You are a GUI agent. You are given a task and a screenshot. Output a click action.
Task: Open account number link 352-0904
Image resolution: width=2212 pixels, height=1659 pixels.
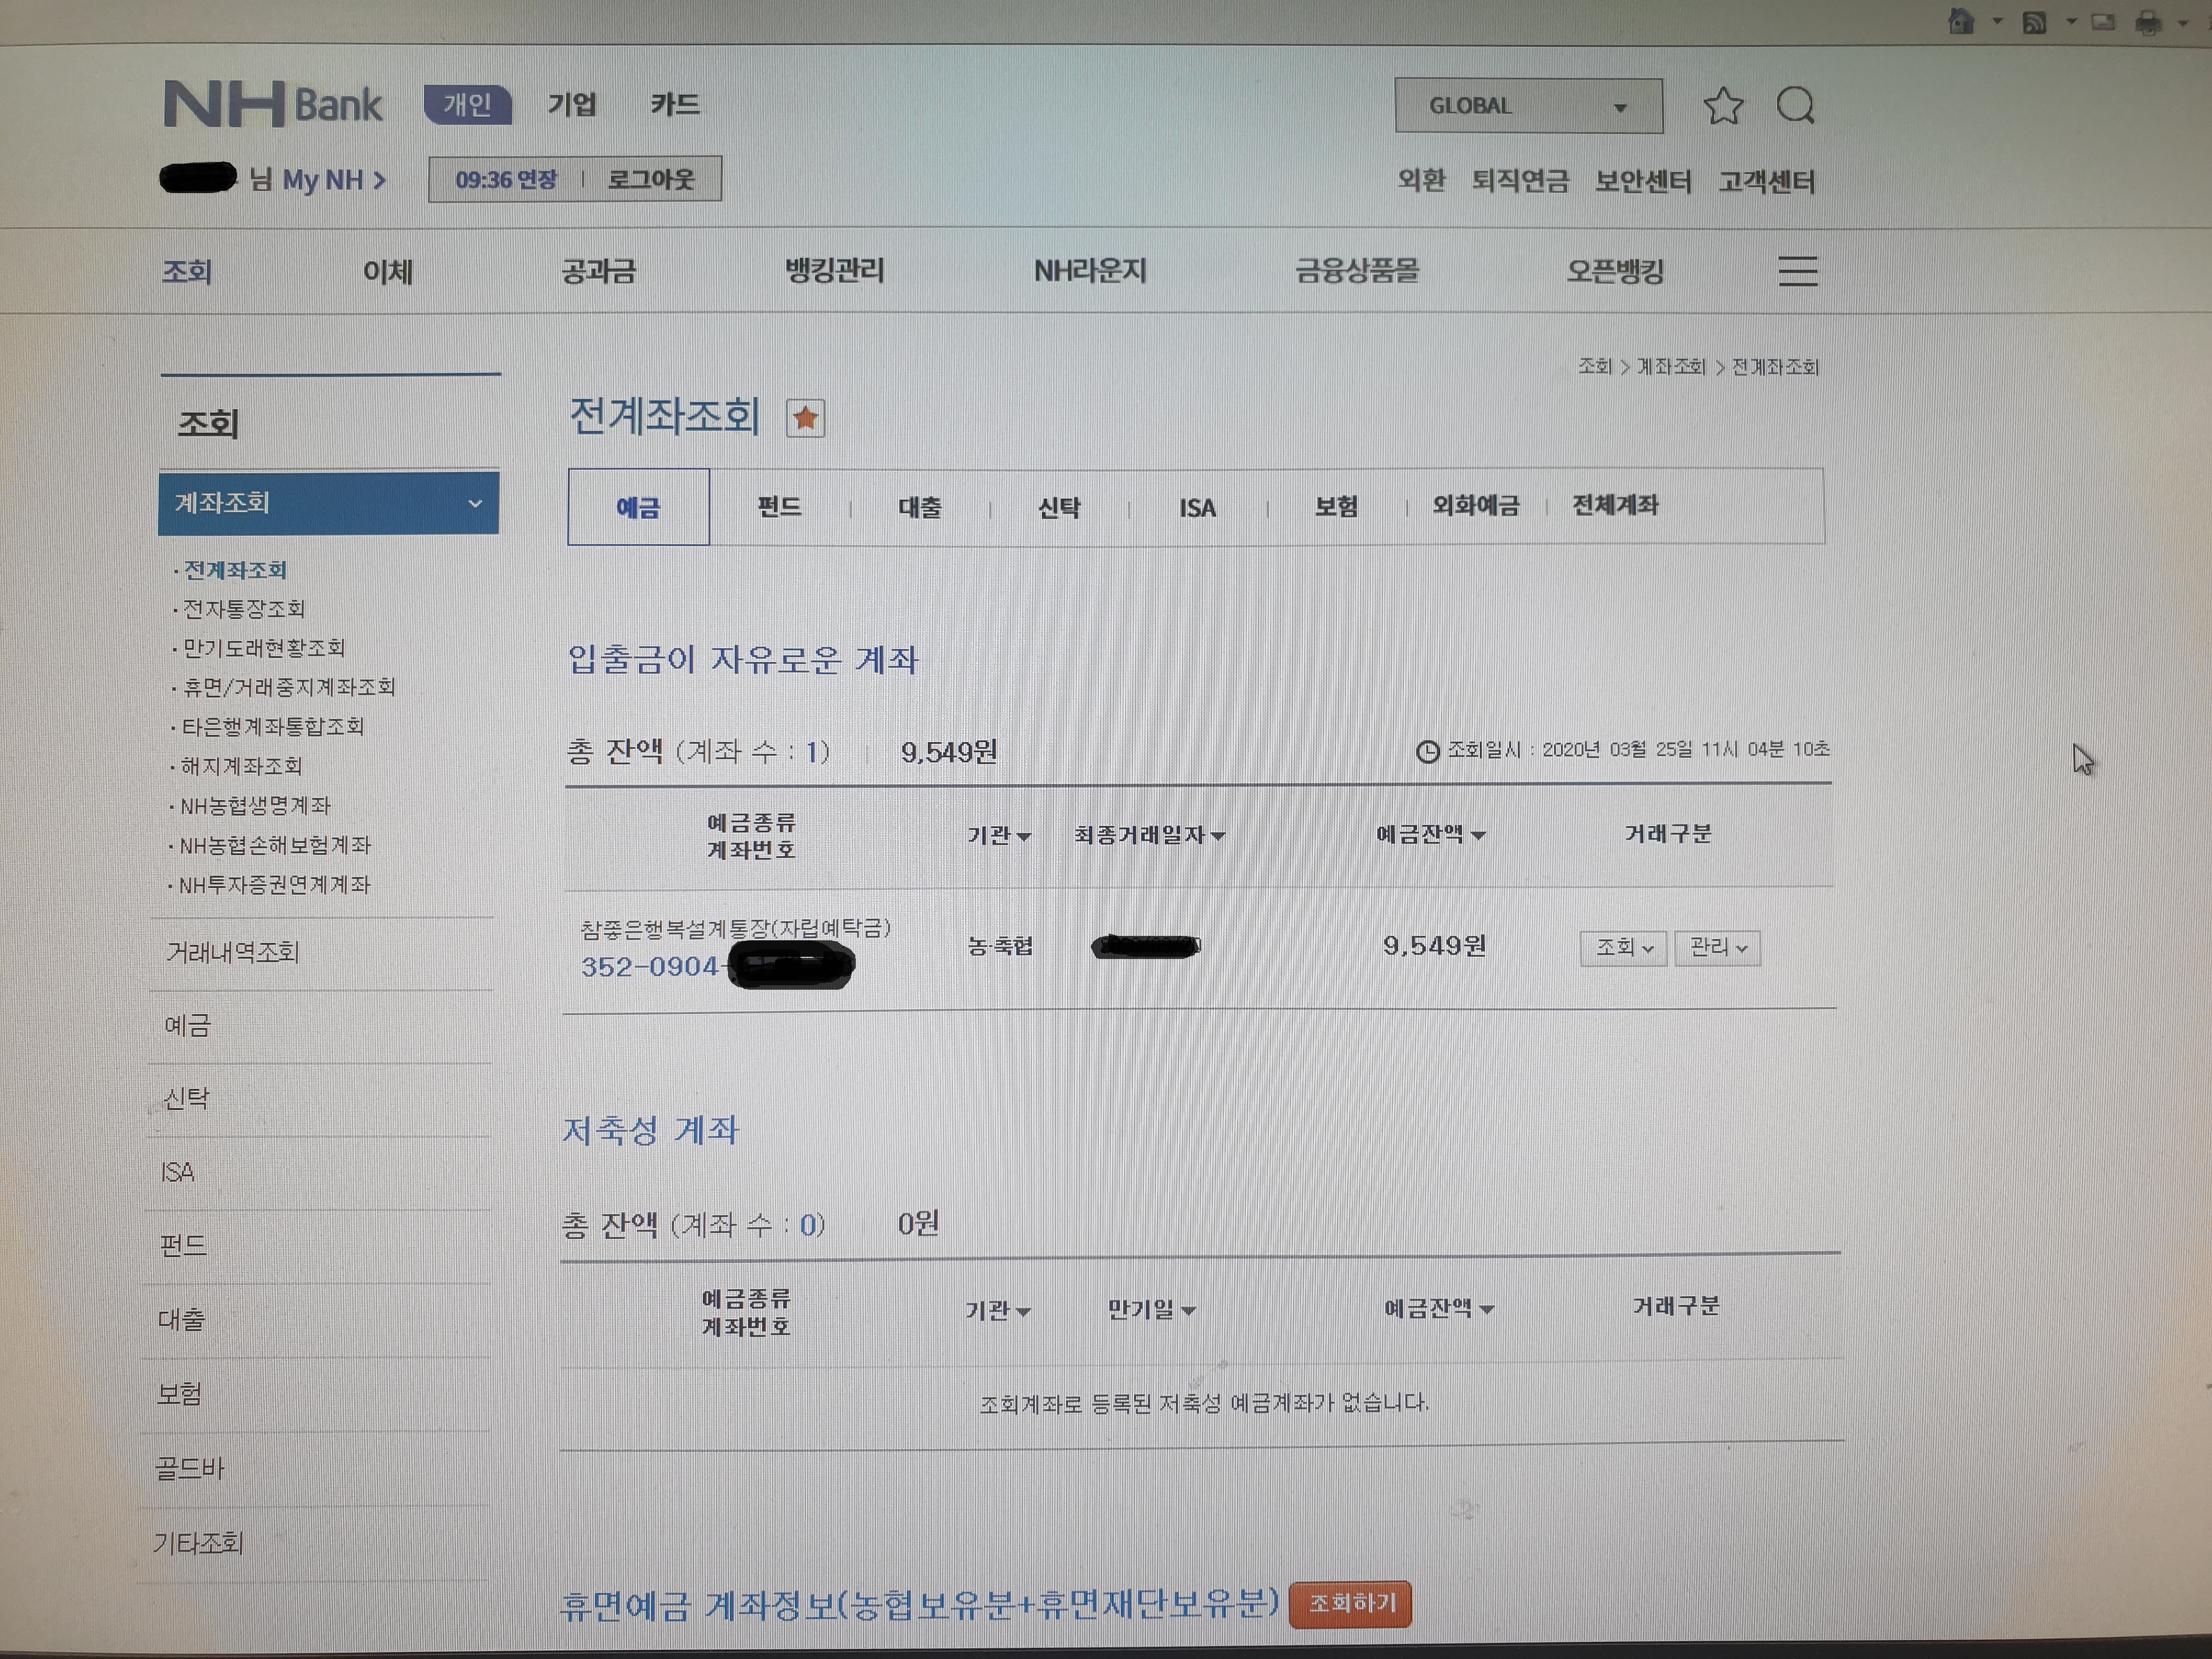point(650,967)
